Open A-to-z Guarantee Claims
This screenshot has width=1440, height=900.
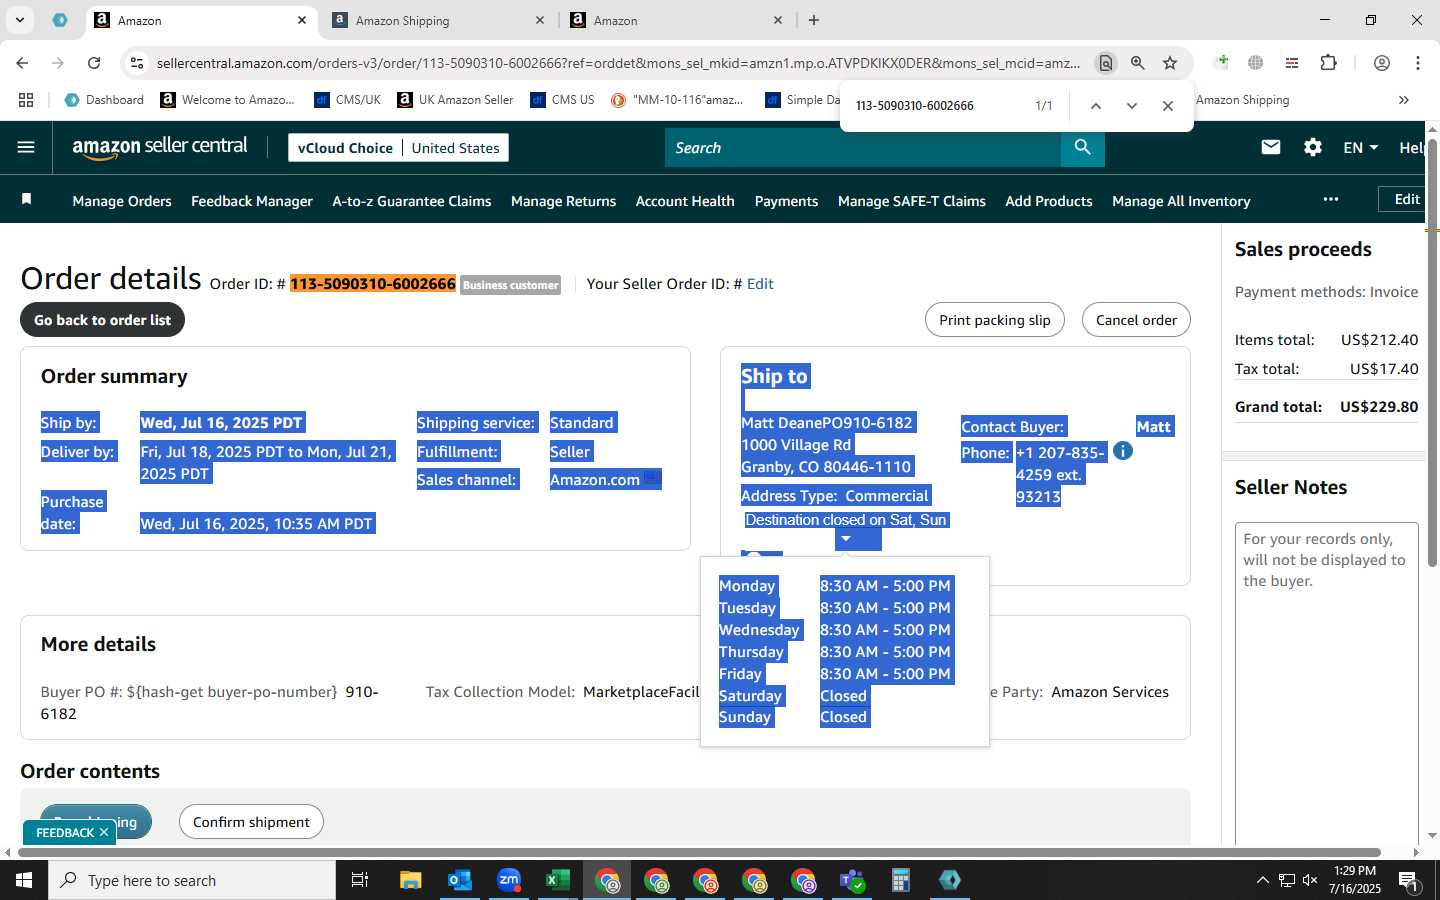pyautogui.click(x=412, y=201)
